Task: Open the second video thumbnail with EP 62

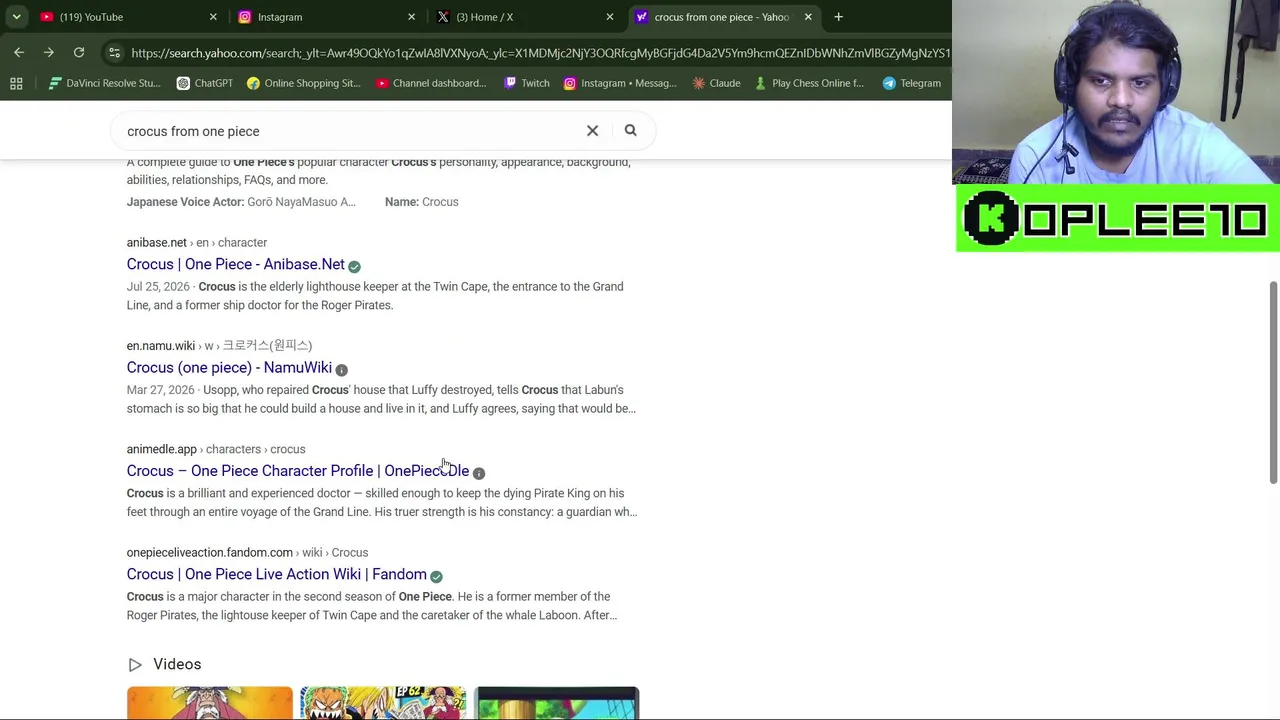Action: click(x=383, y=703)
